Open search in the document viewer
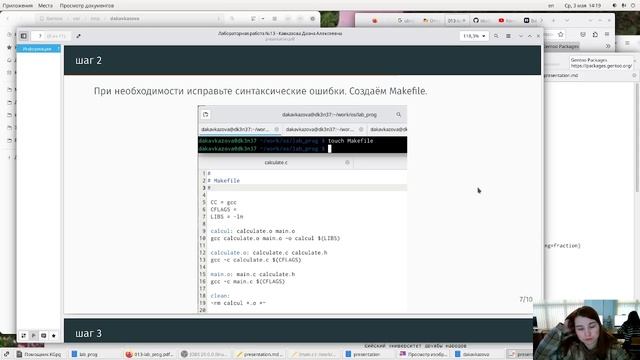 pyautogui.click(x=496, y=36)
